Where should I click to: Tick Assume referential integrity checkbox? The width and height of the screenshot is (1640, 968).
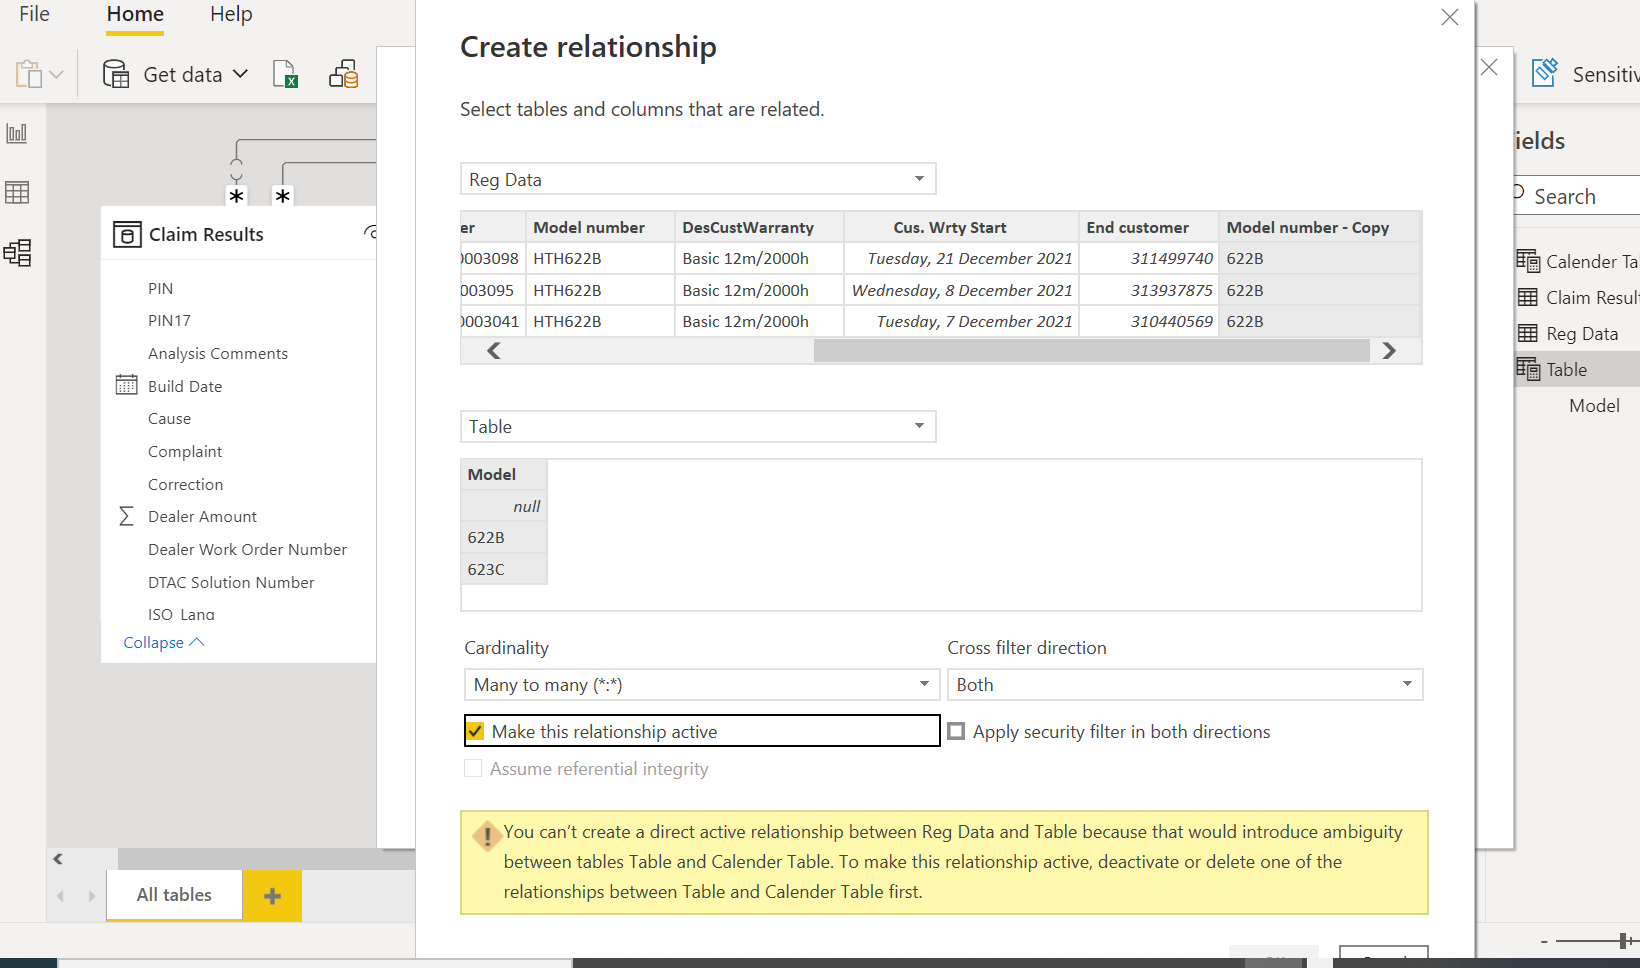point(473,768)
